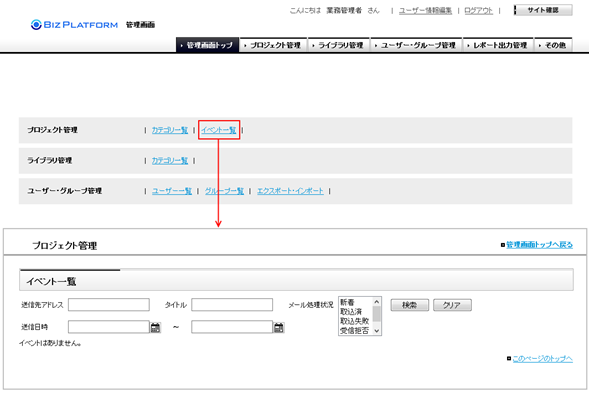Click このページのトップへ link

(x=542, y=359)
